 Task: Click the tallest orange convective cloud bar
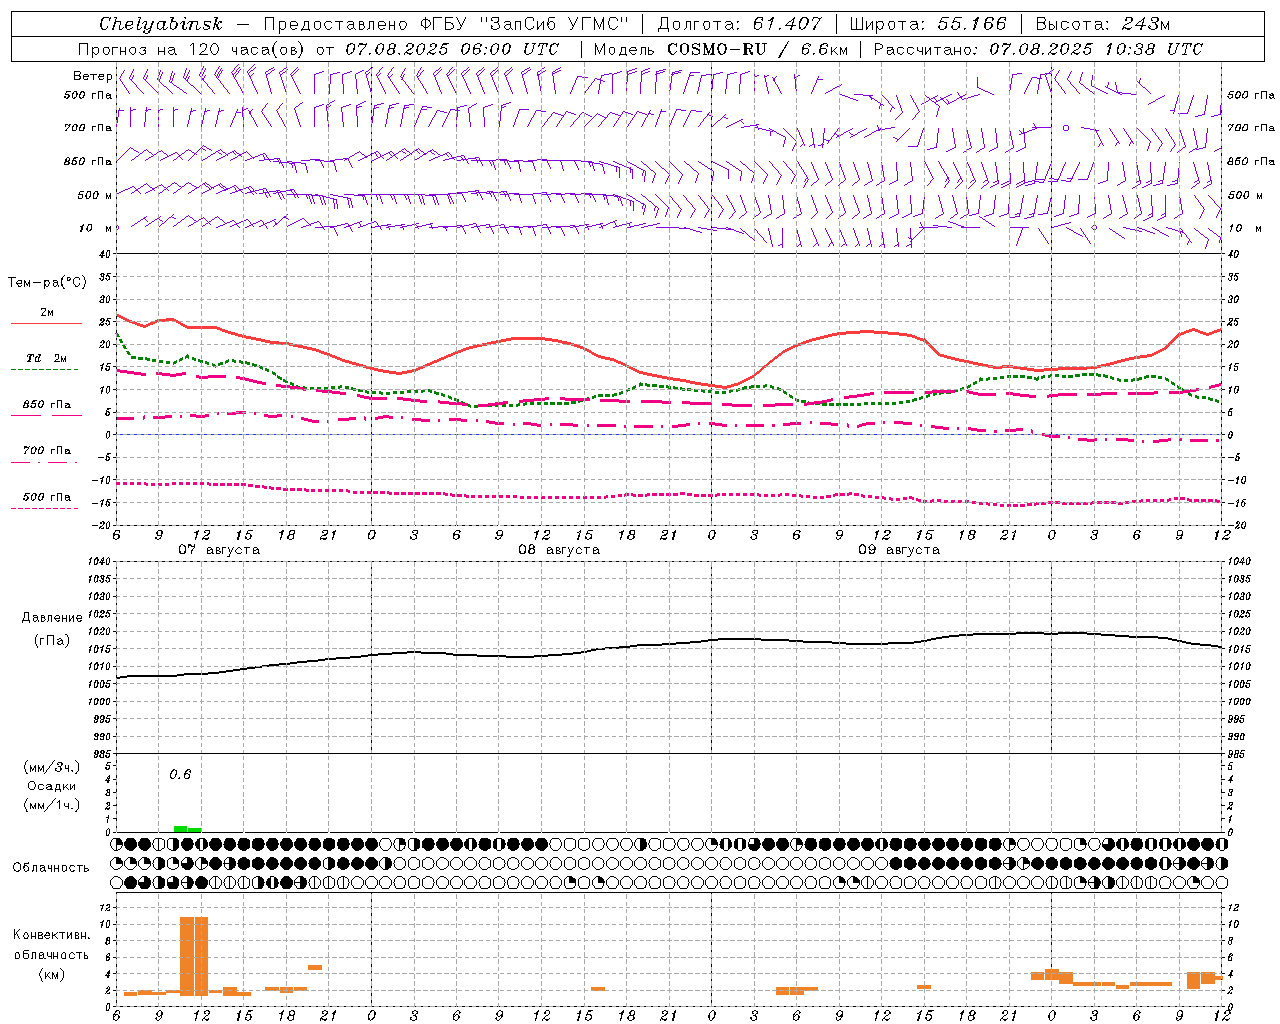tap(194, 954)
